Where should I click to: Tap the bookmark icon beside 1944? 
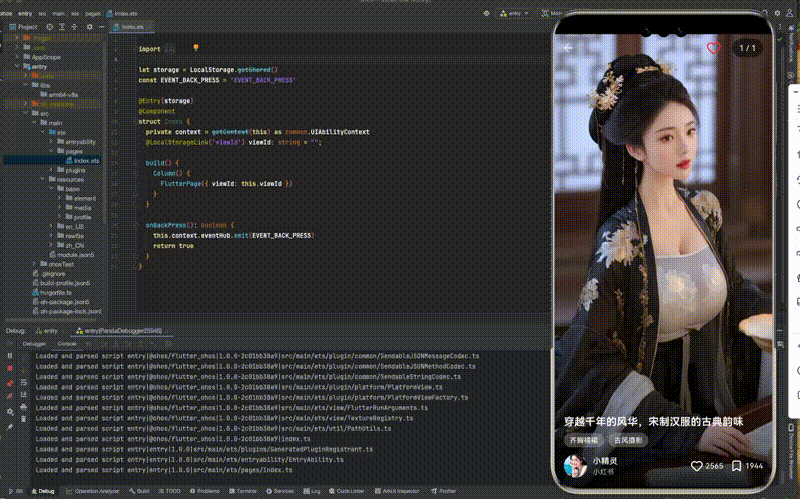click(736, 465)
